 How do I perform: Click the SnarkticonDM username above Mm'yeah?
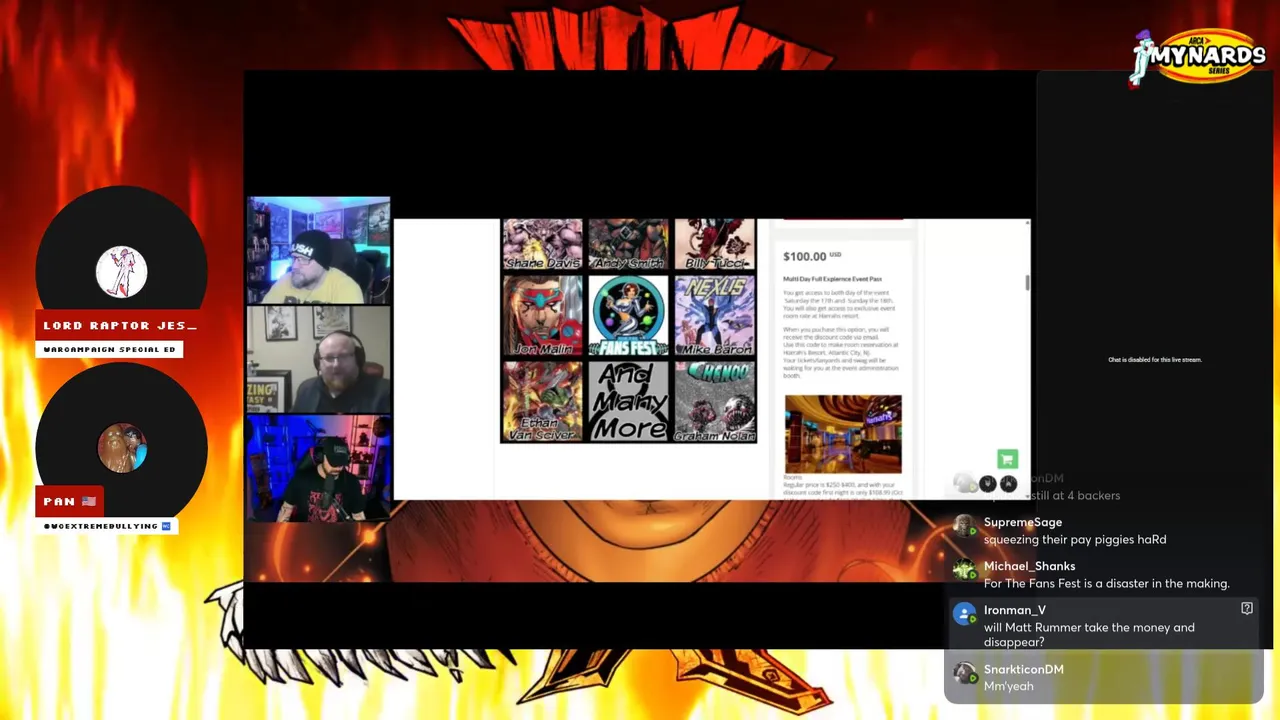[1024, 669]
